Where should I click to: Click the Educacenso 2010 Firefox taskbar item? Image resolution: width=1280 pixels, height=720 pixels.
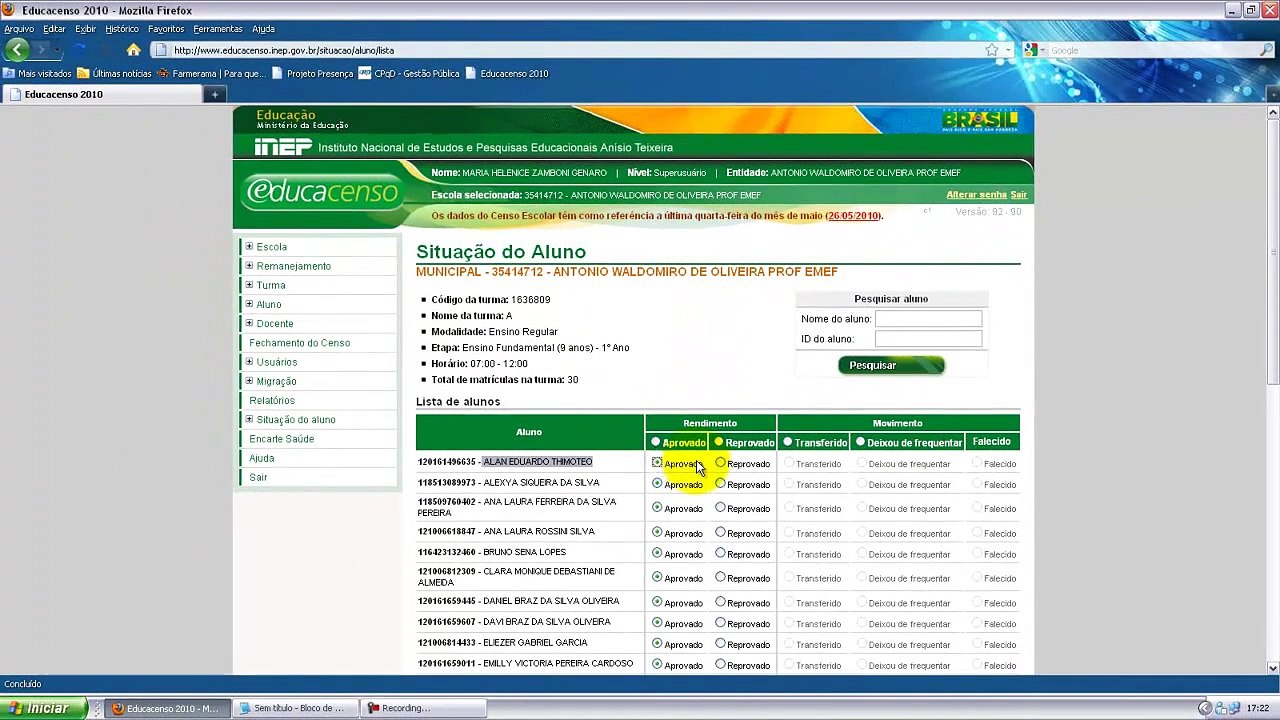[169, 708]
